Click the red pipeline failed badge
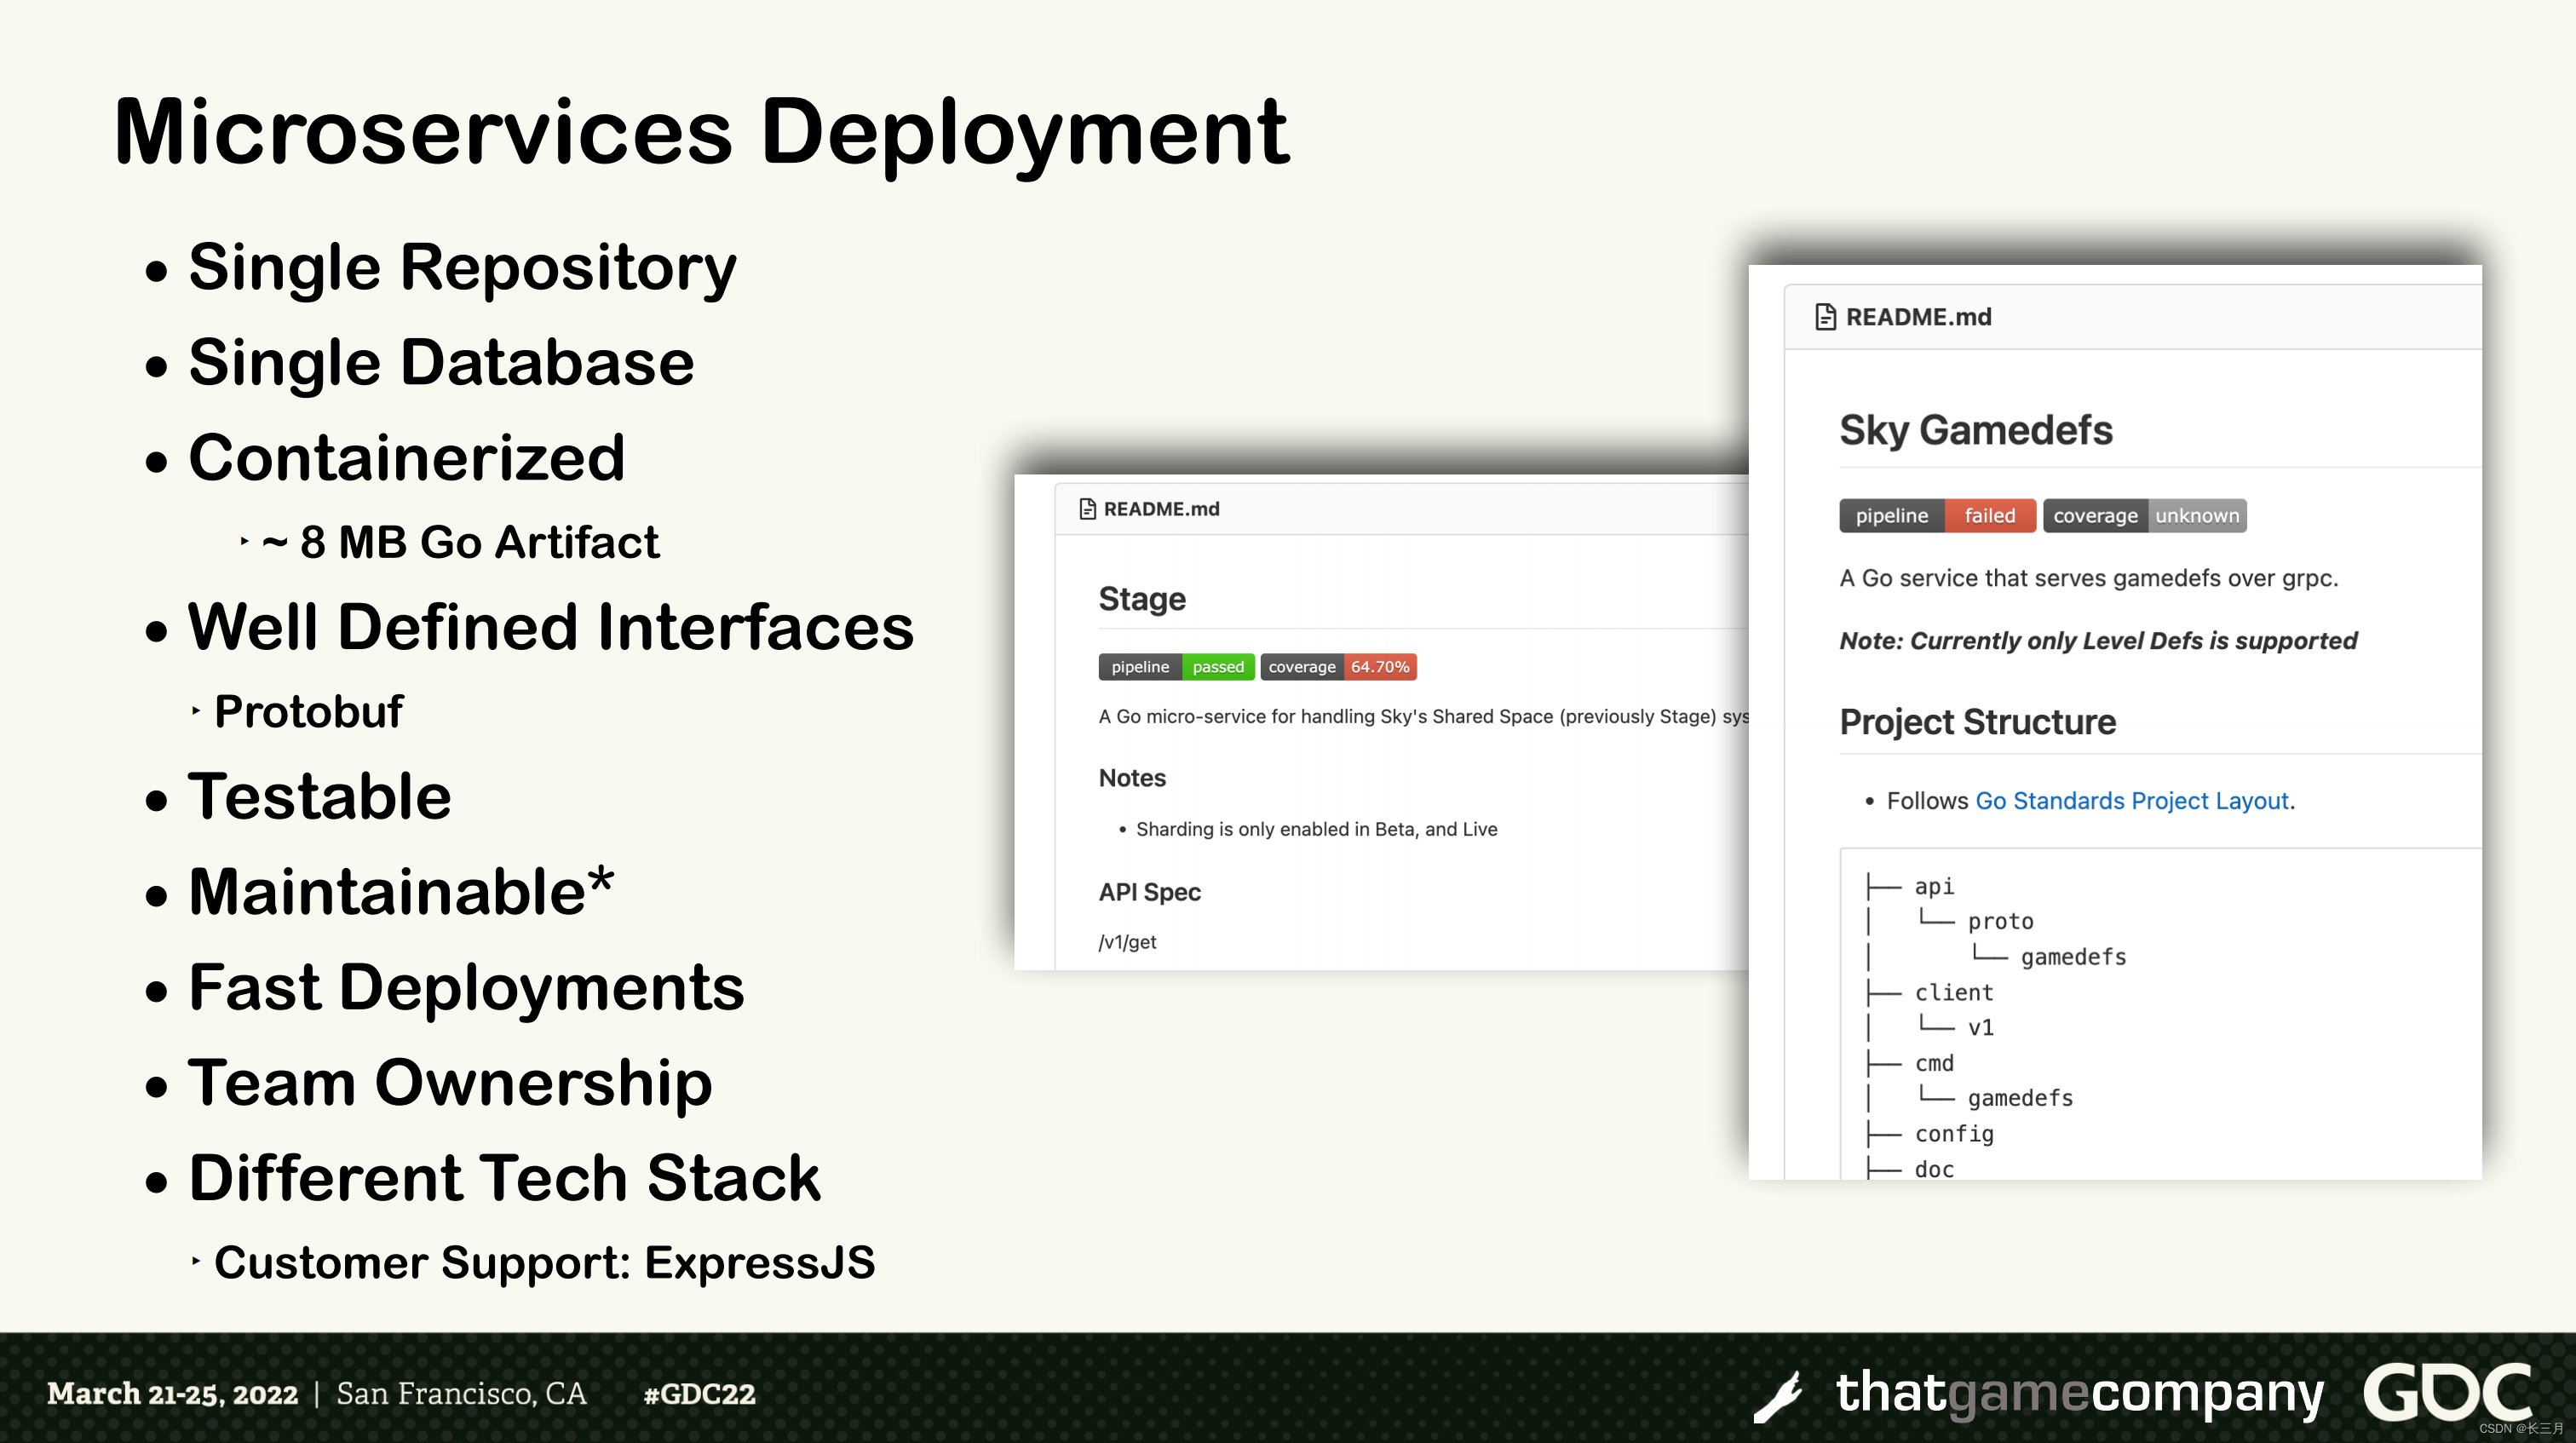2576x1443 pixels. [1936, 516]
